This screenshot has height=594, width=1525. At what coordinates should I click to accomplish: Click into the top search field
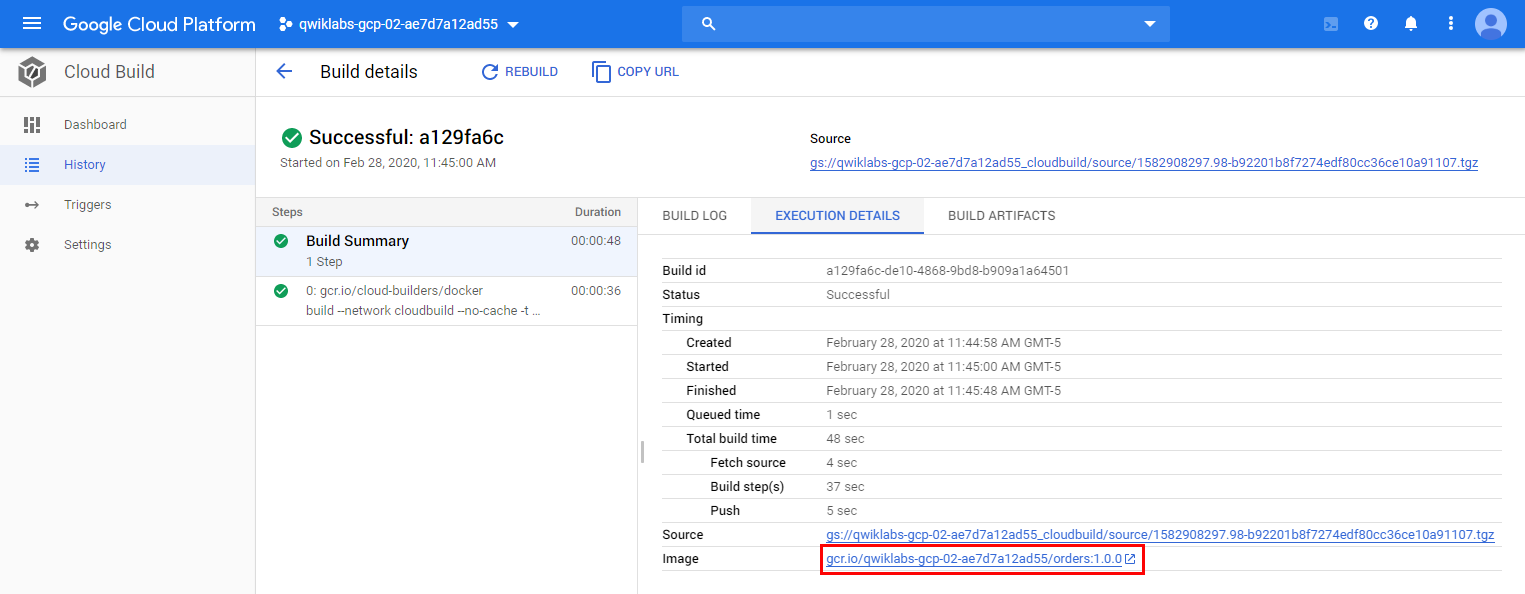926,24
